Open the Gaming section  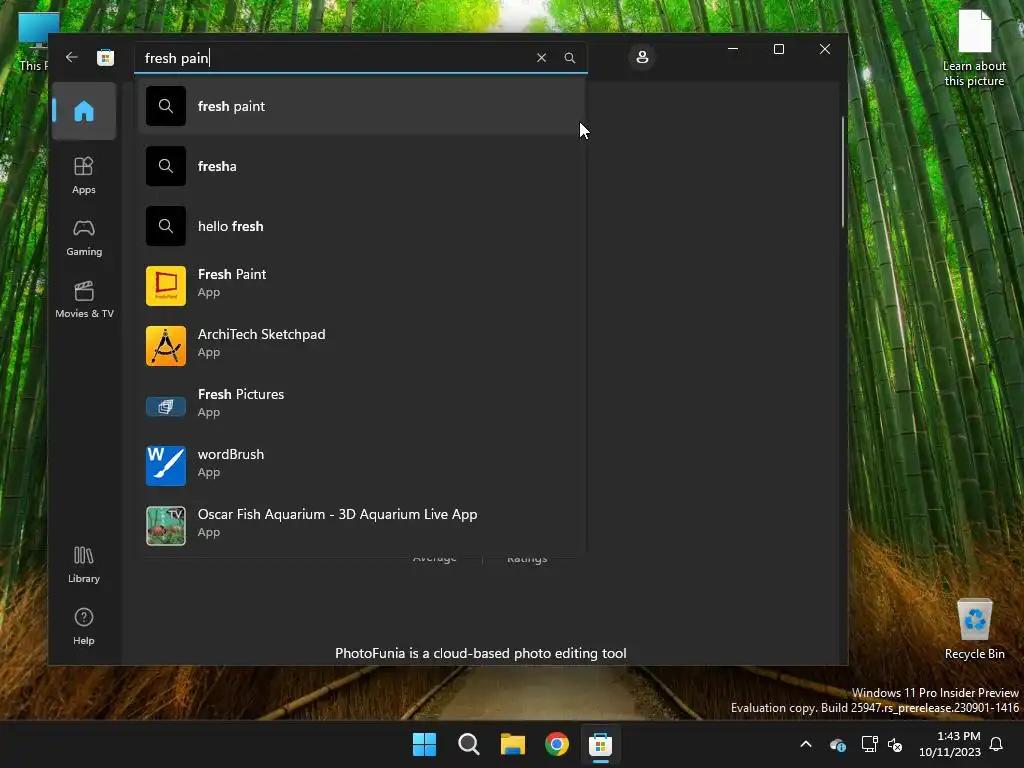click(84, 238)
